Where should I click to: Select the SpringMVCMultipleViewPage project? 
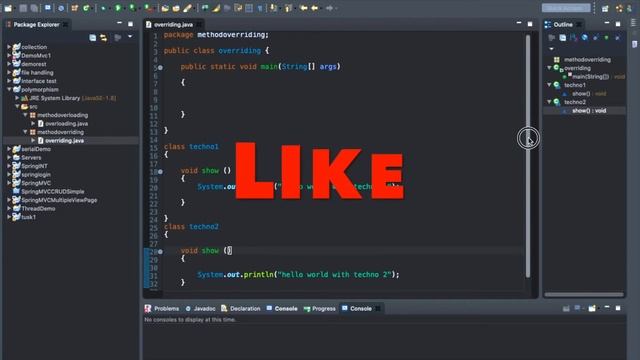coord(59,200)
